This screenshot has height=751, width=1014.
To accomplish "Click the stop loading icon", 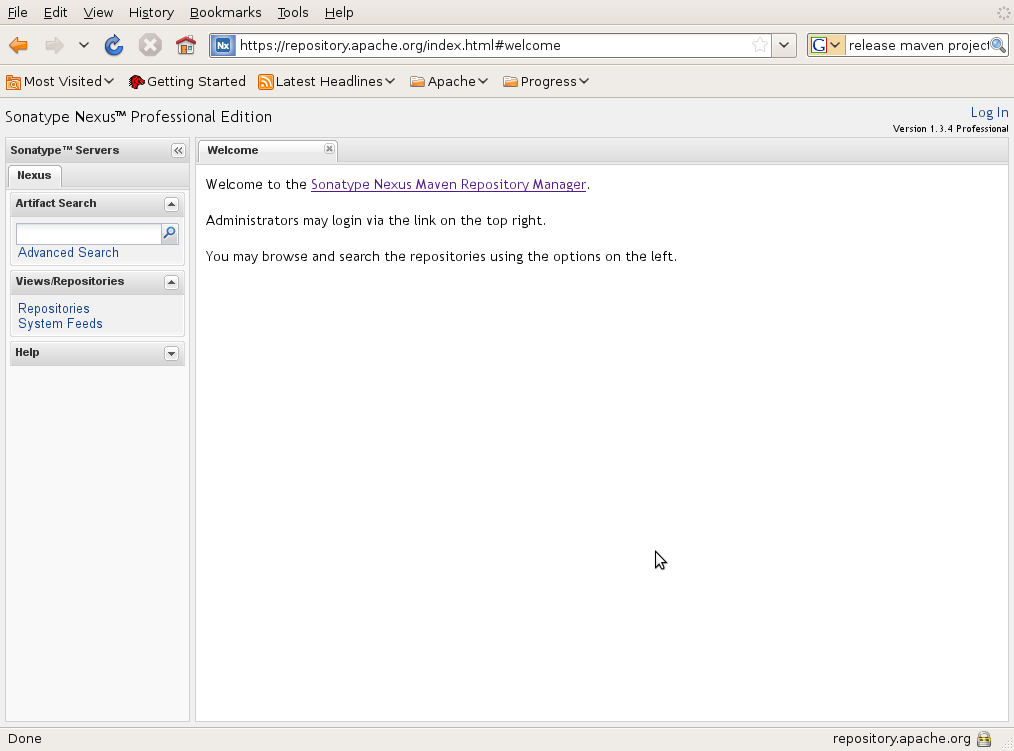I will 150,45.
